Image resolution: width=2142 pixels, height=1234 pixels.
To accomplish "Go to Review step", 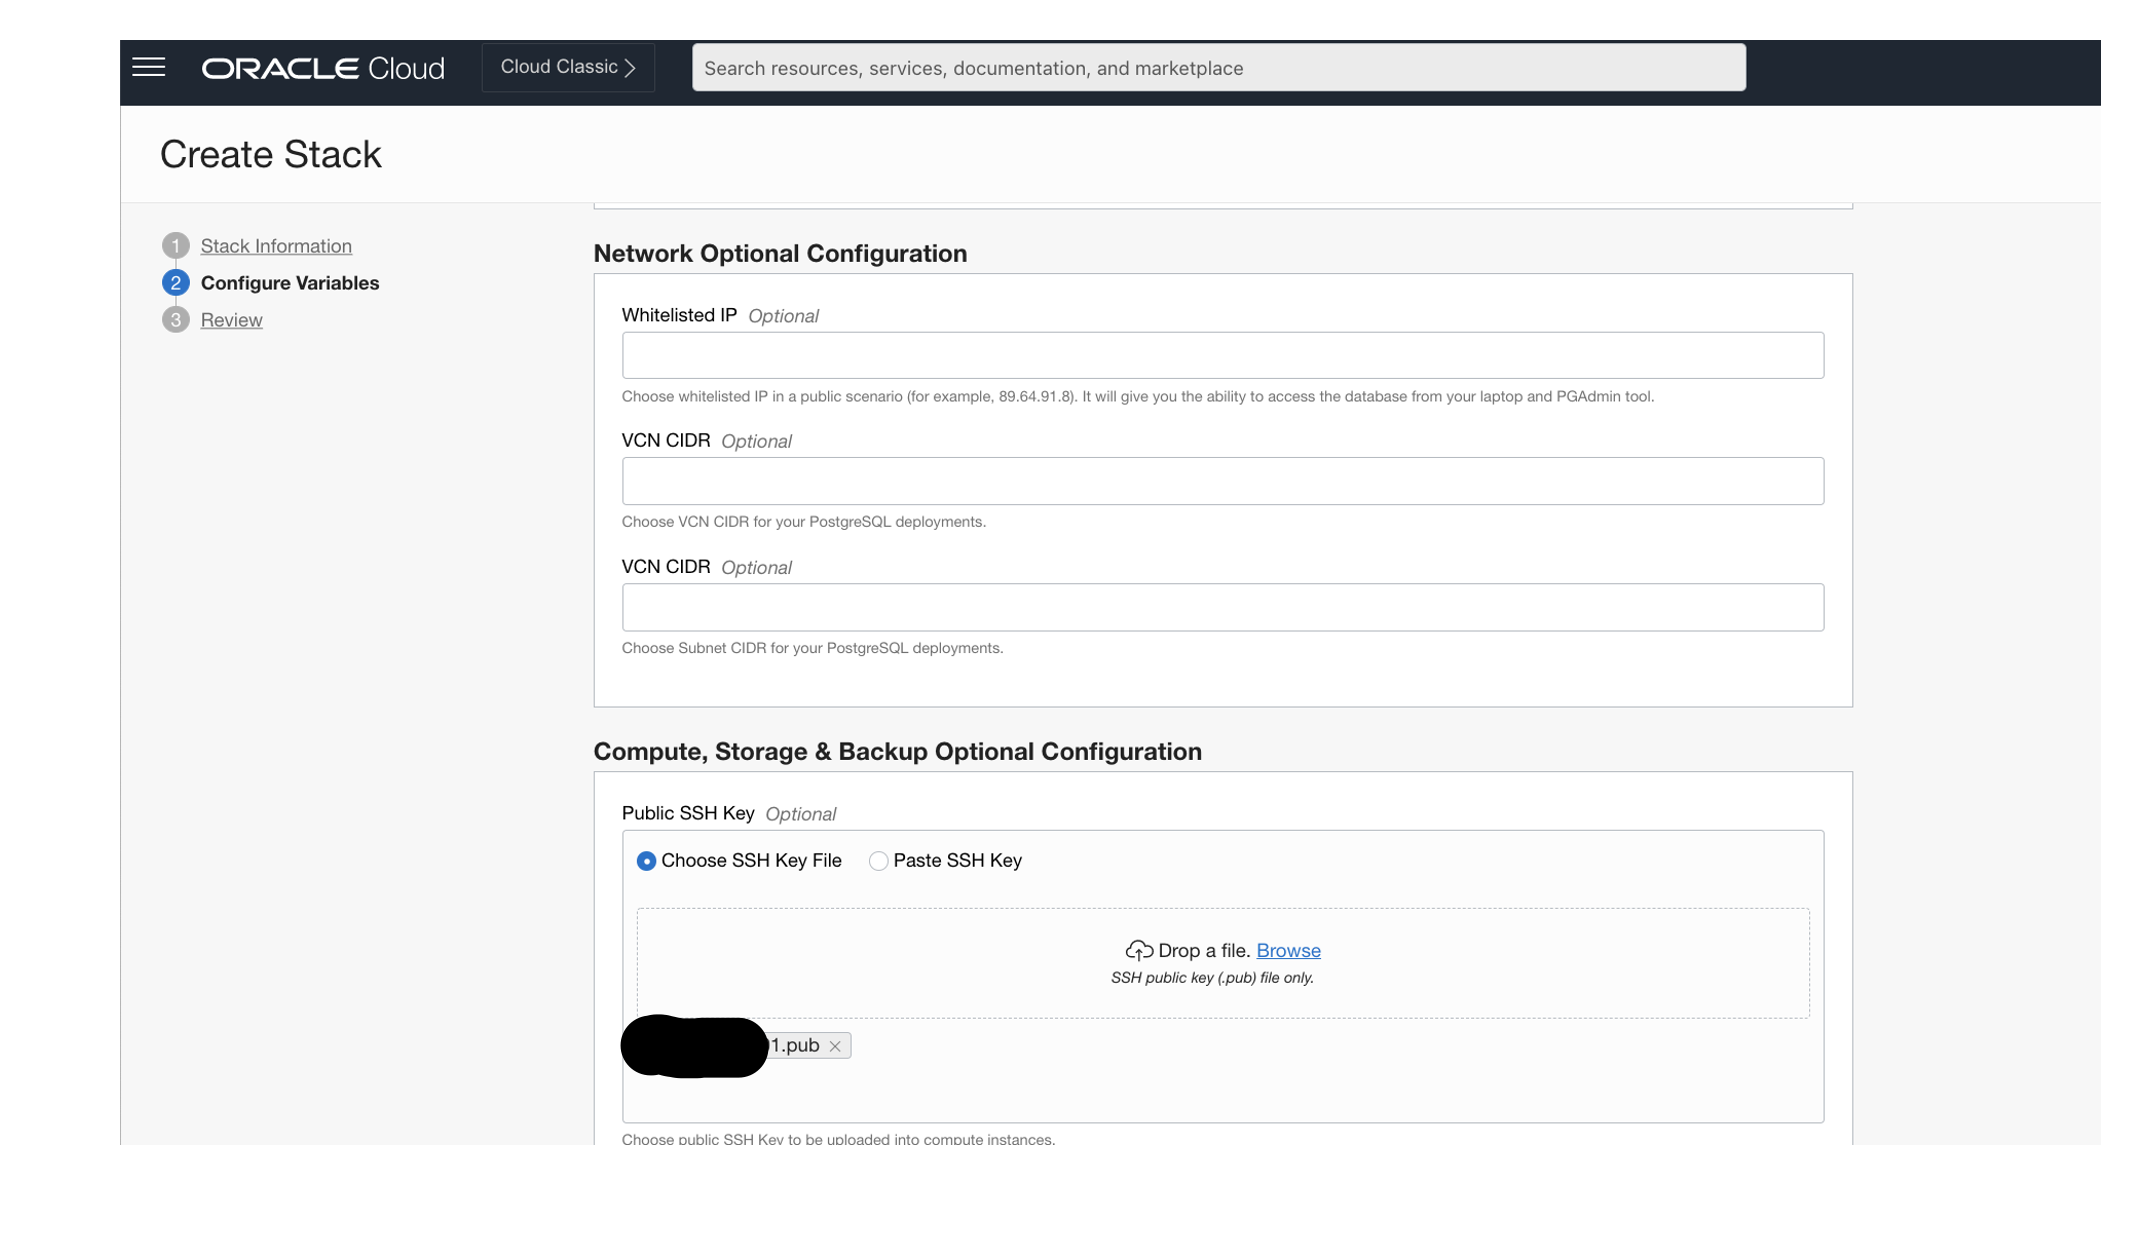I will [231, 320].
